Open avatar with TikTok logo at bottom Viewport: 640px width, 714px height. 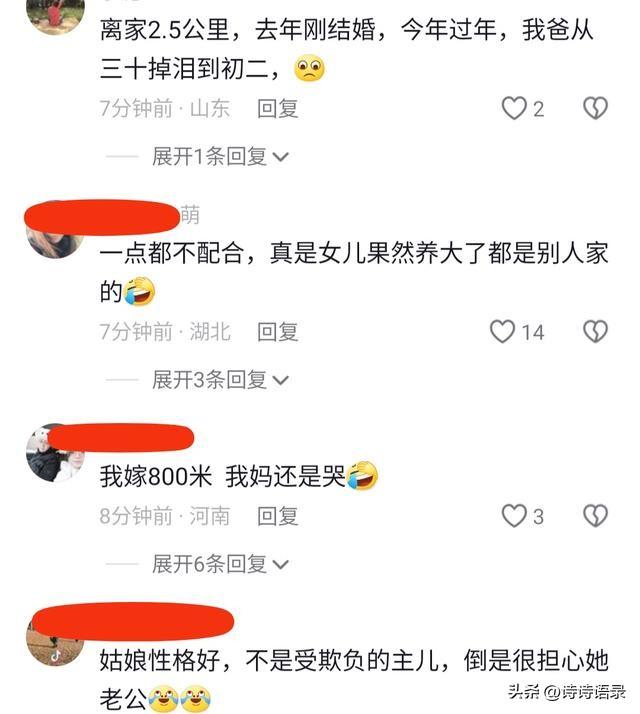tap(55, 638)
